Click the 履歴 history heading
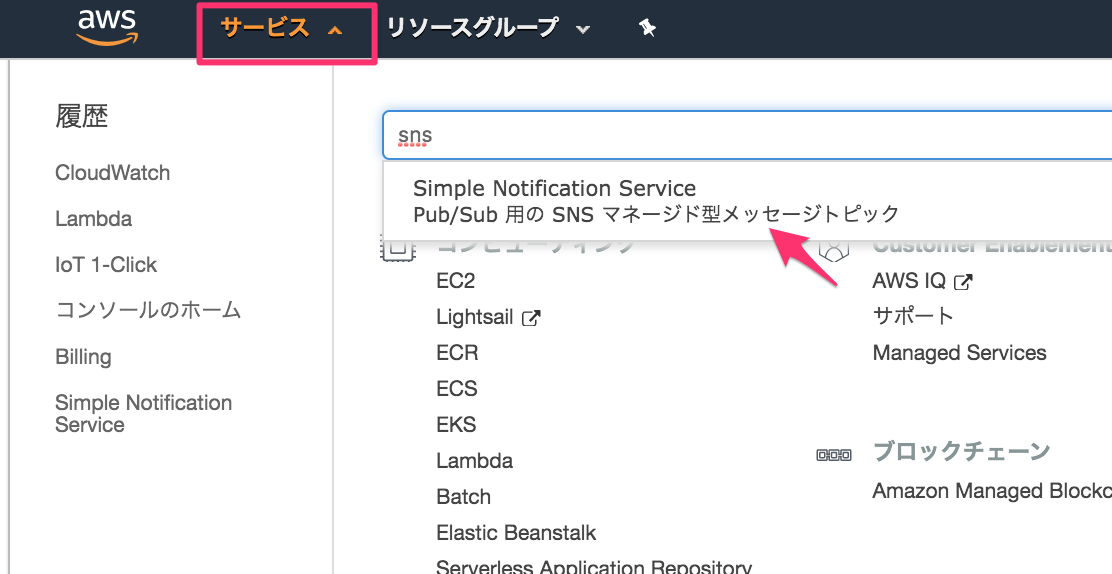 coord(82,116)
